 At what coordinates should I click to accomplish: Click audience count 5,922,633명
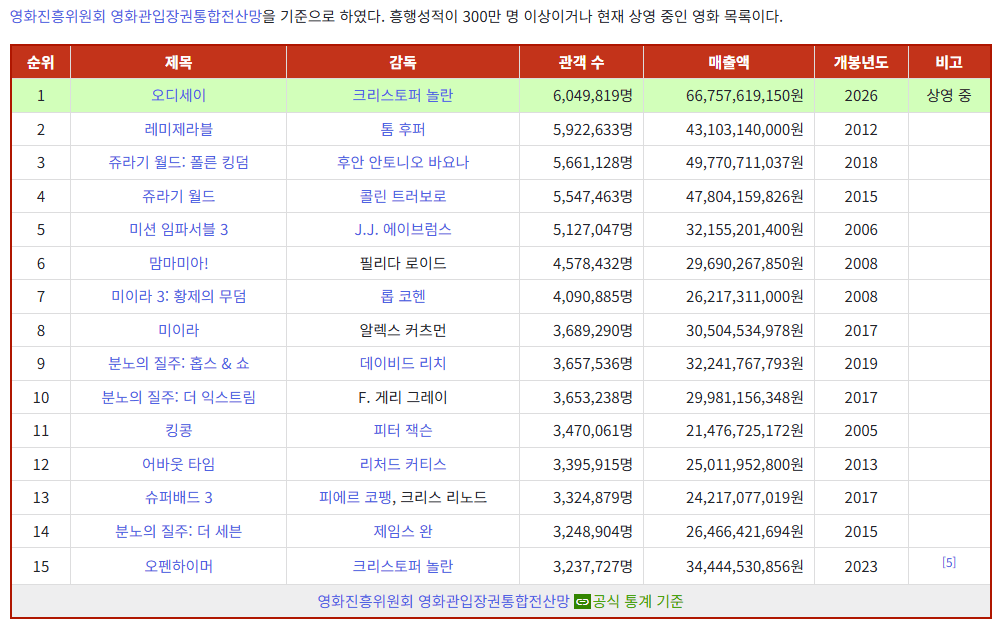coord(593,129)
